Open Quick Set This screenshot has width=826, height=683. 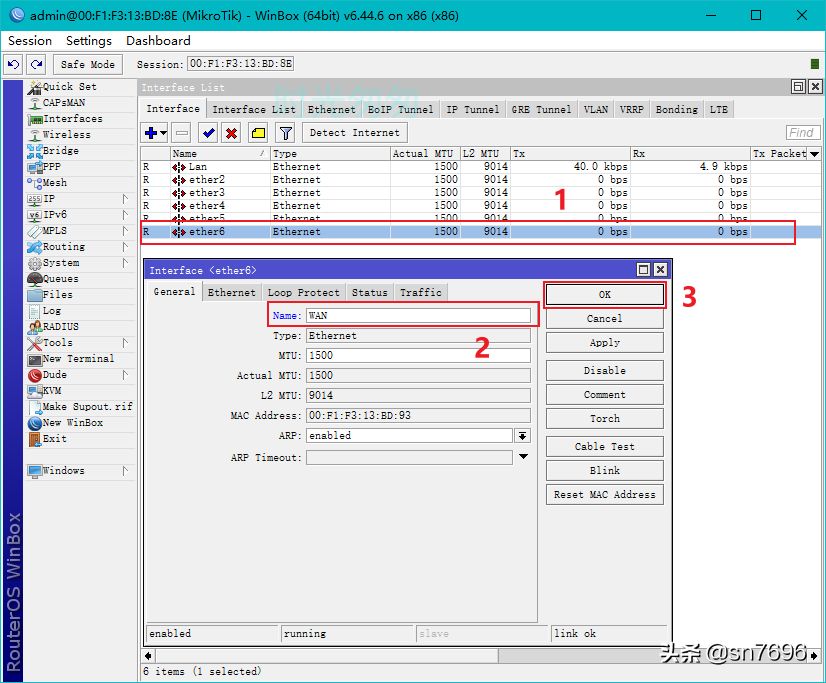pyautogui.click(x=69, y=86)
